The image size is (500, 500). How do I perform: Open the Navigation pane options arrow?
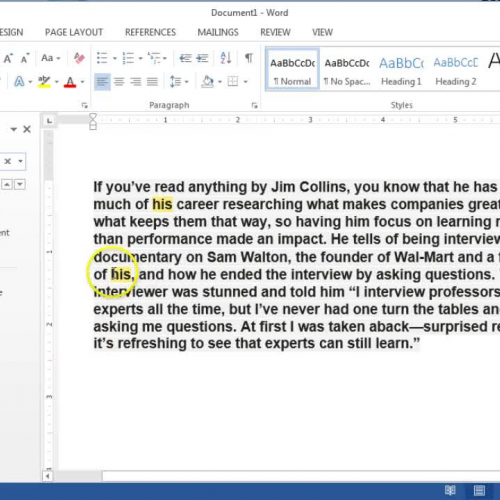point(14,129)
